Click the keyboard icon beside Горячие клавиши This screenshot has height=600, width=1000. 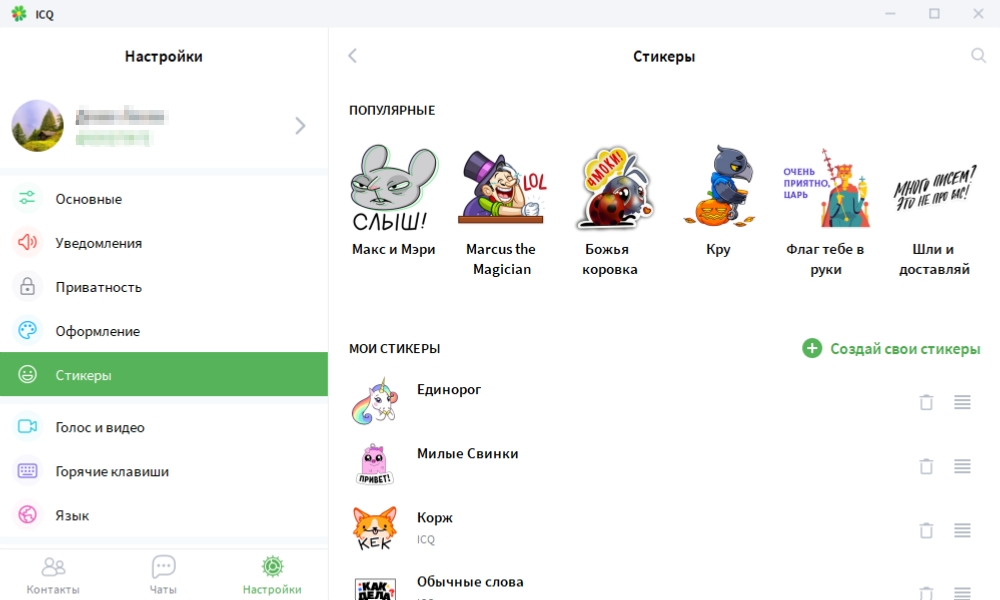[x=27, y=471]
